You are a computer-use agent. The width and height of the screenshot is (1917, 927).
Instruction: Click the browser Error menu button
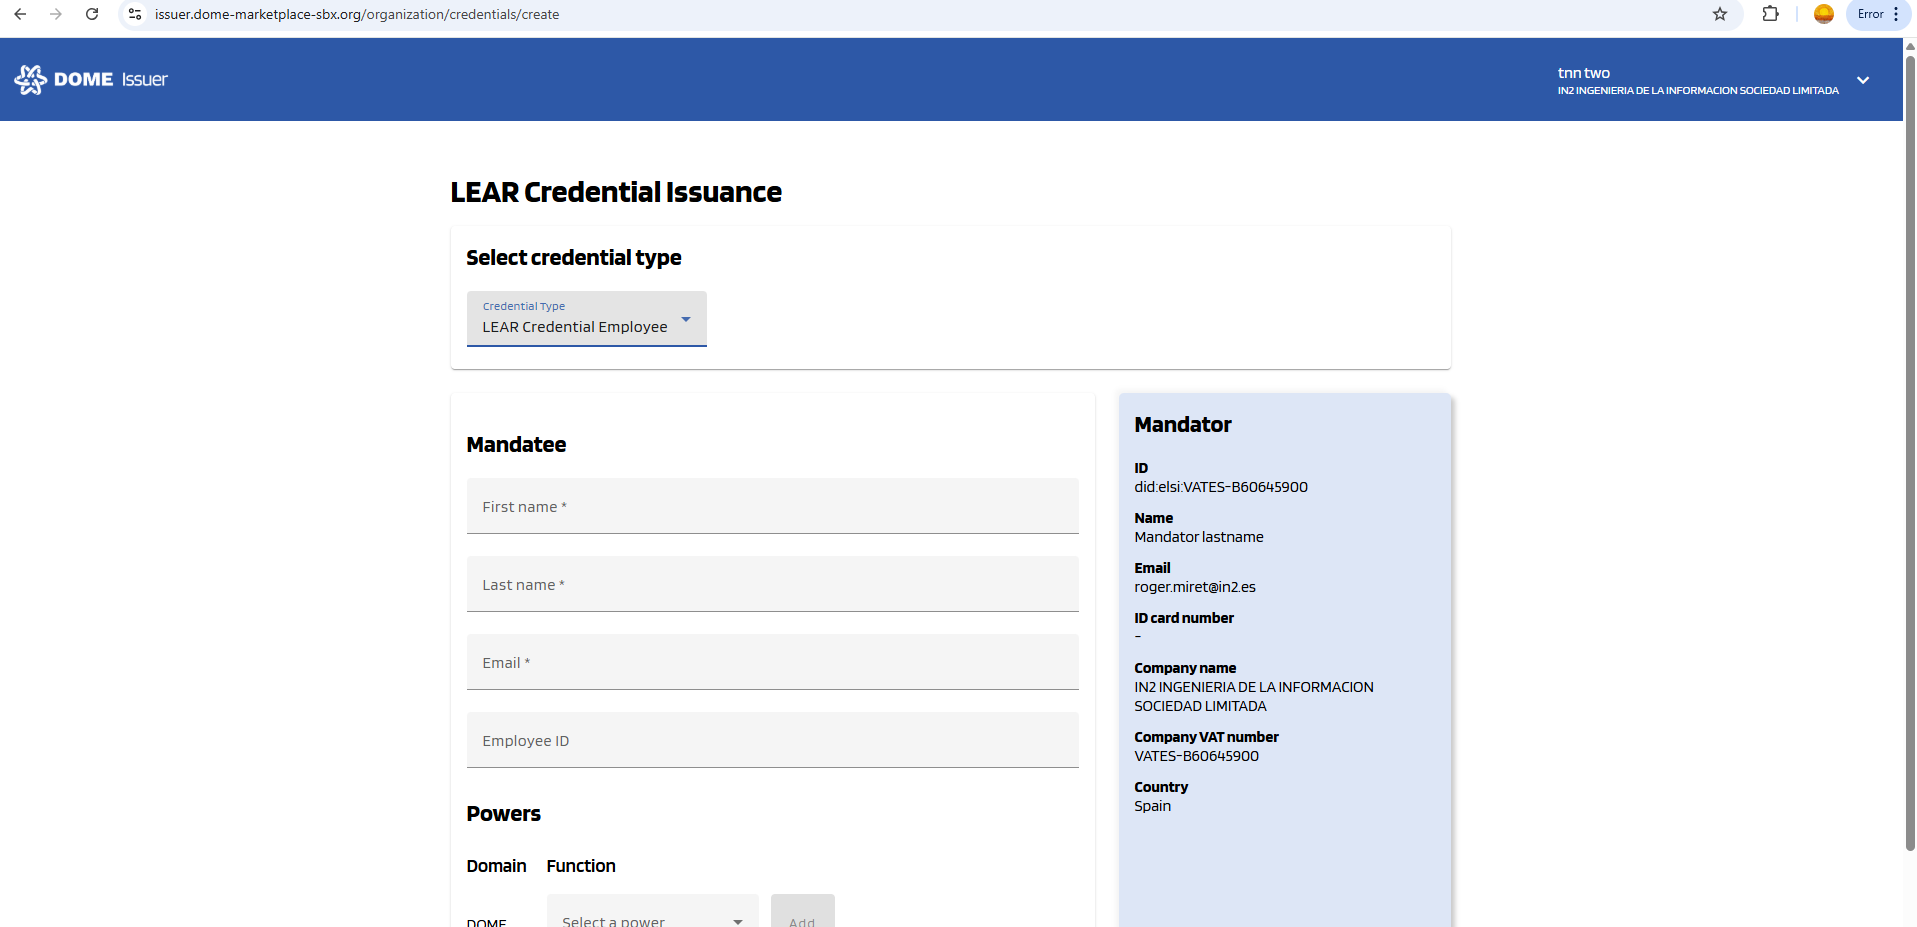click(1877, 14)
